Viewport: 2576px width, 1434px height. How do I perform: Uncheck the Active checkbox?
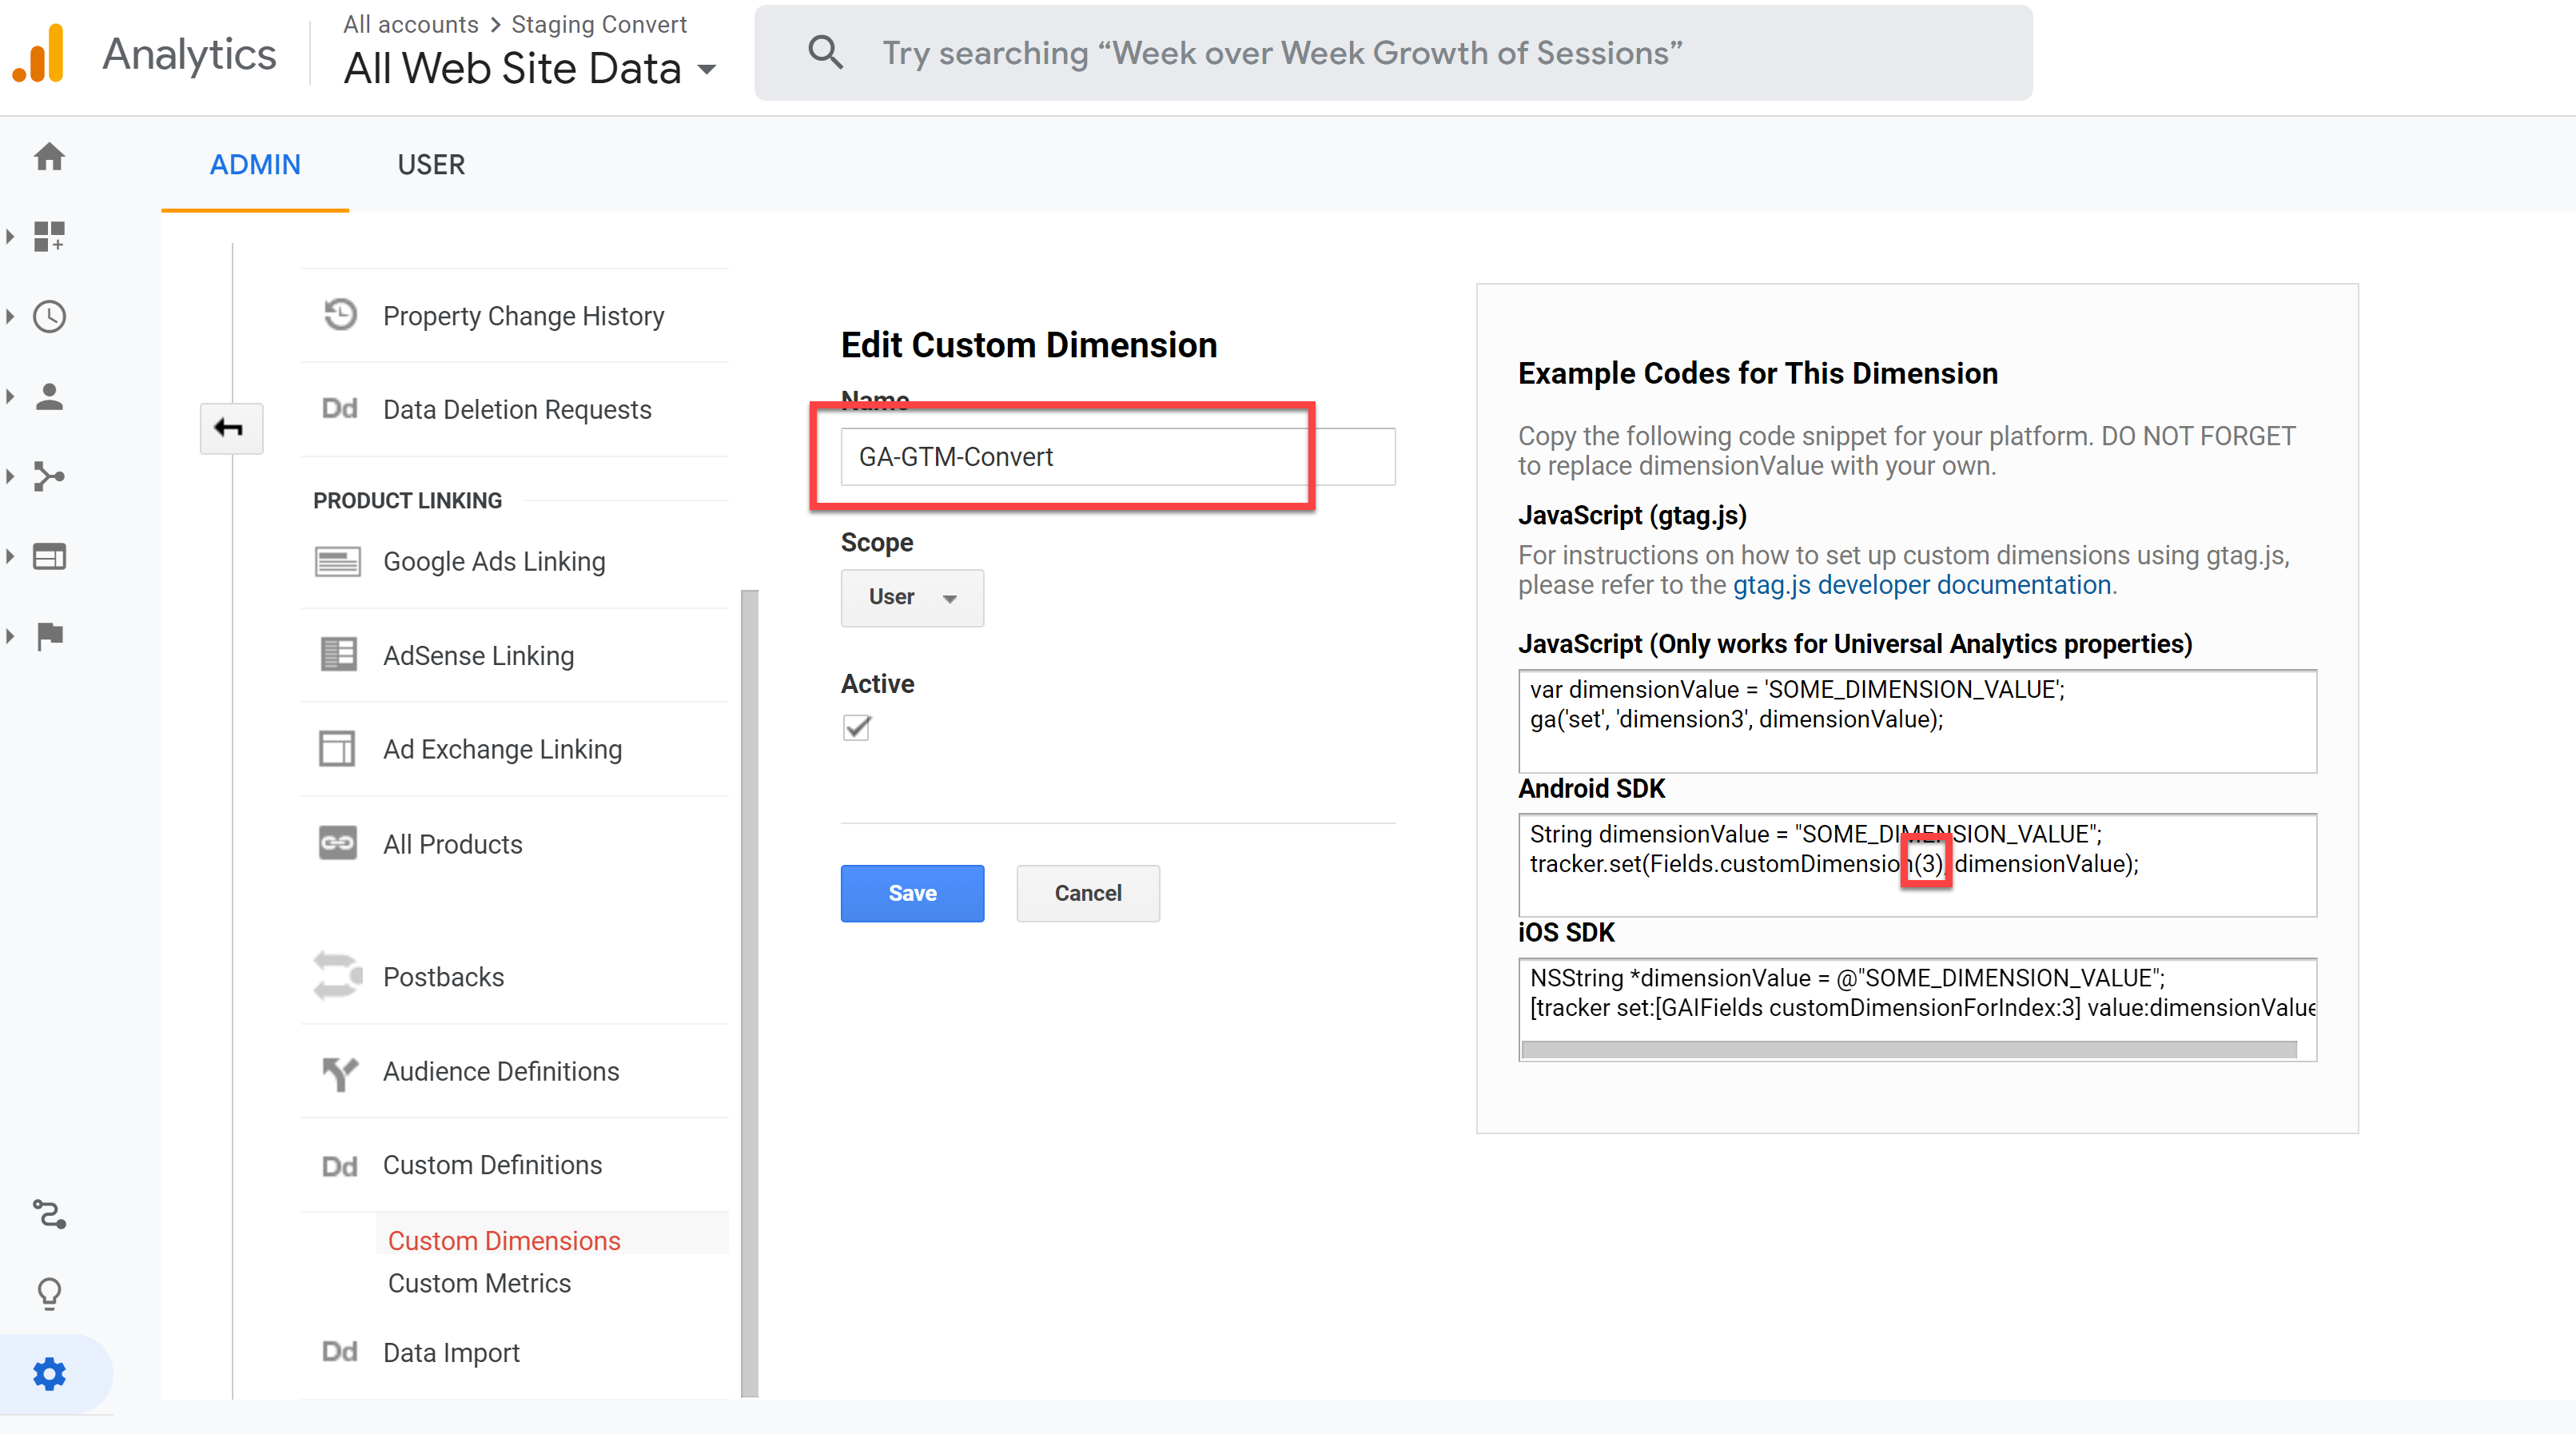[x=856, y=728]
